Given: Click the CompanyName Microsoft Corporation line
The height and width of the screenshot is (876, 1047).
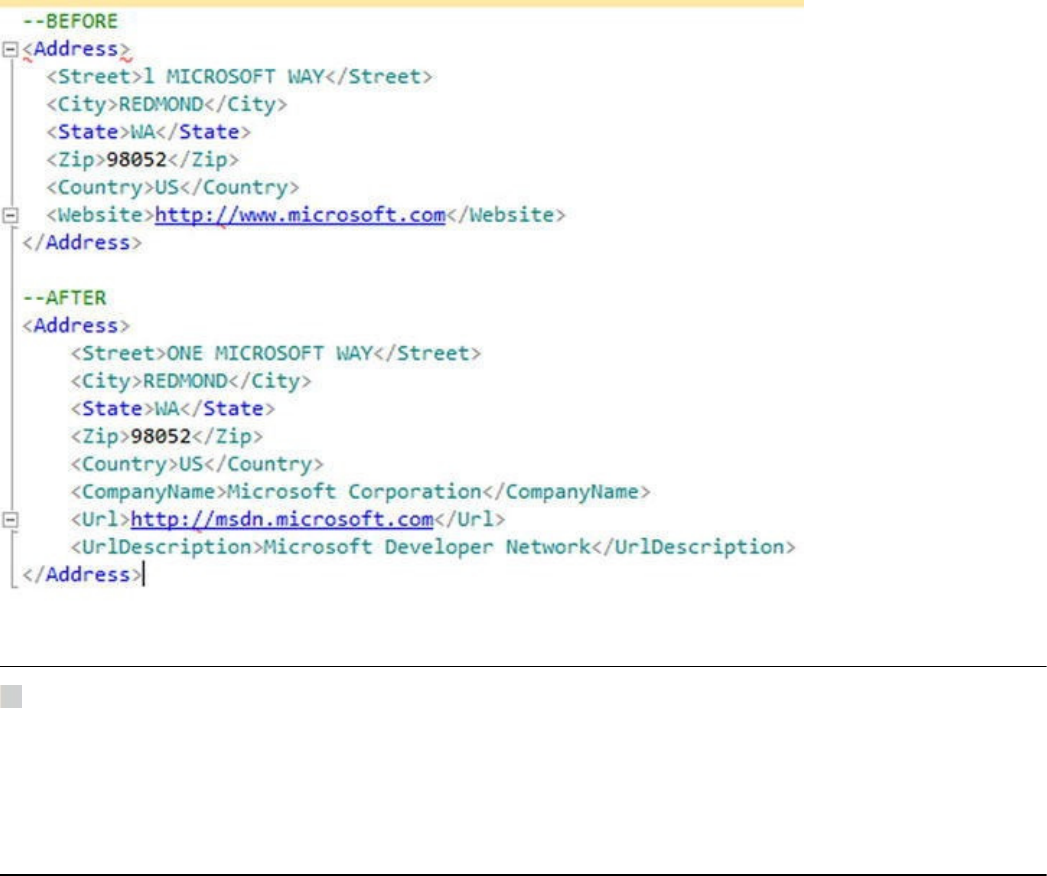Looking at the screenshot, I should [x=360, y=492].
